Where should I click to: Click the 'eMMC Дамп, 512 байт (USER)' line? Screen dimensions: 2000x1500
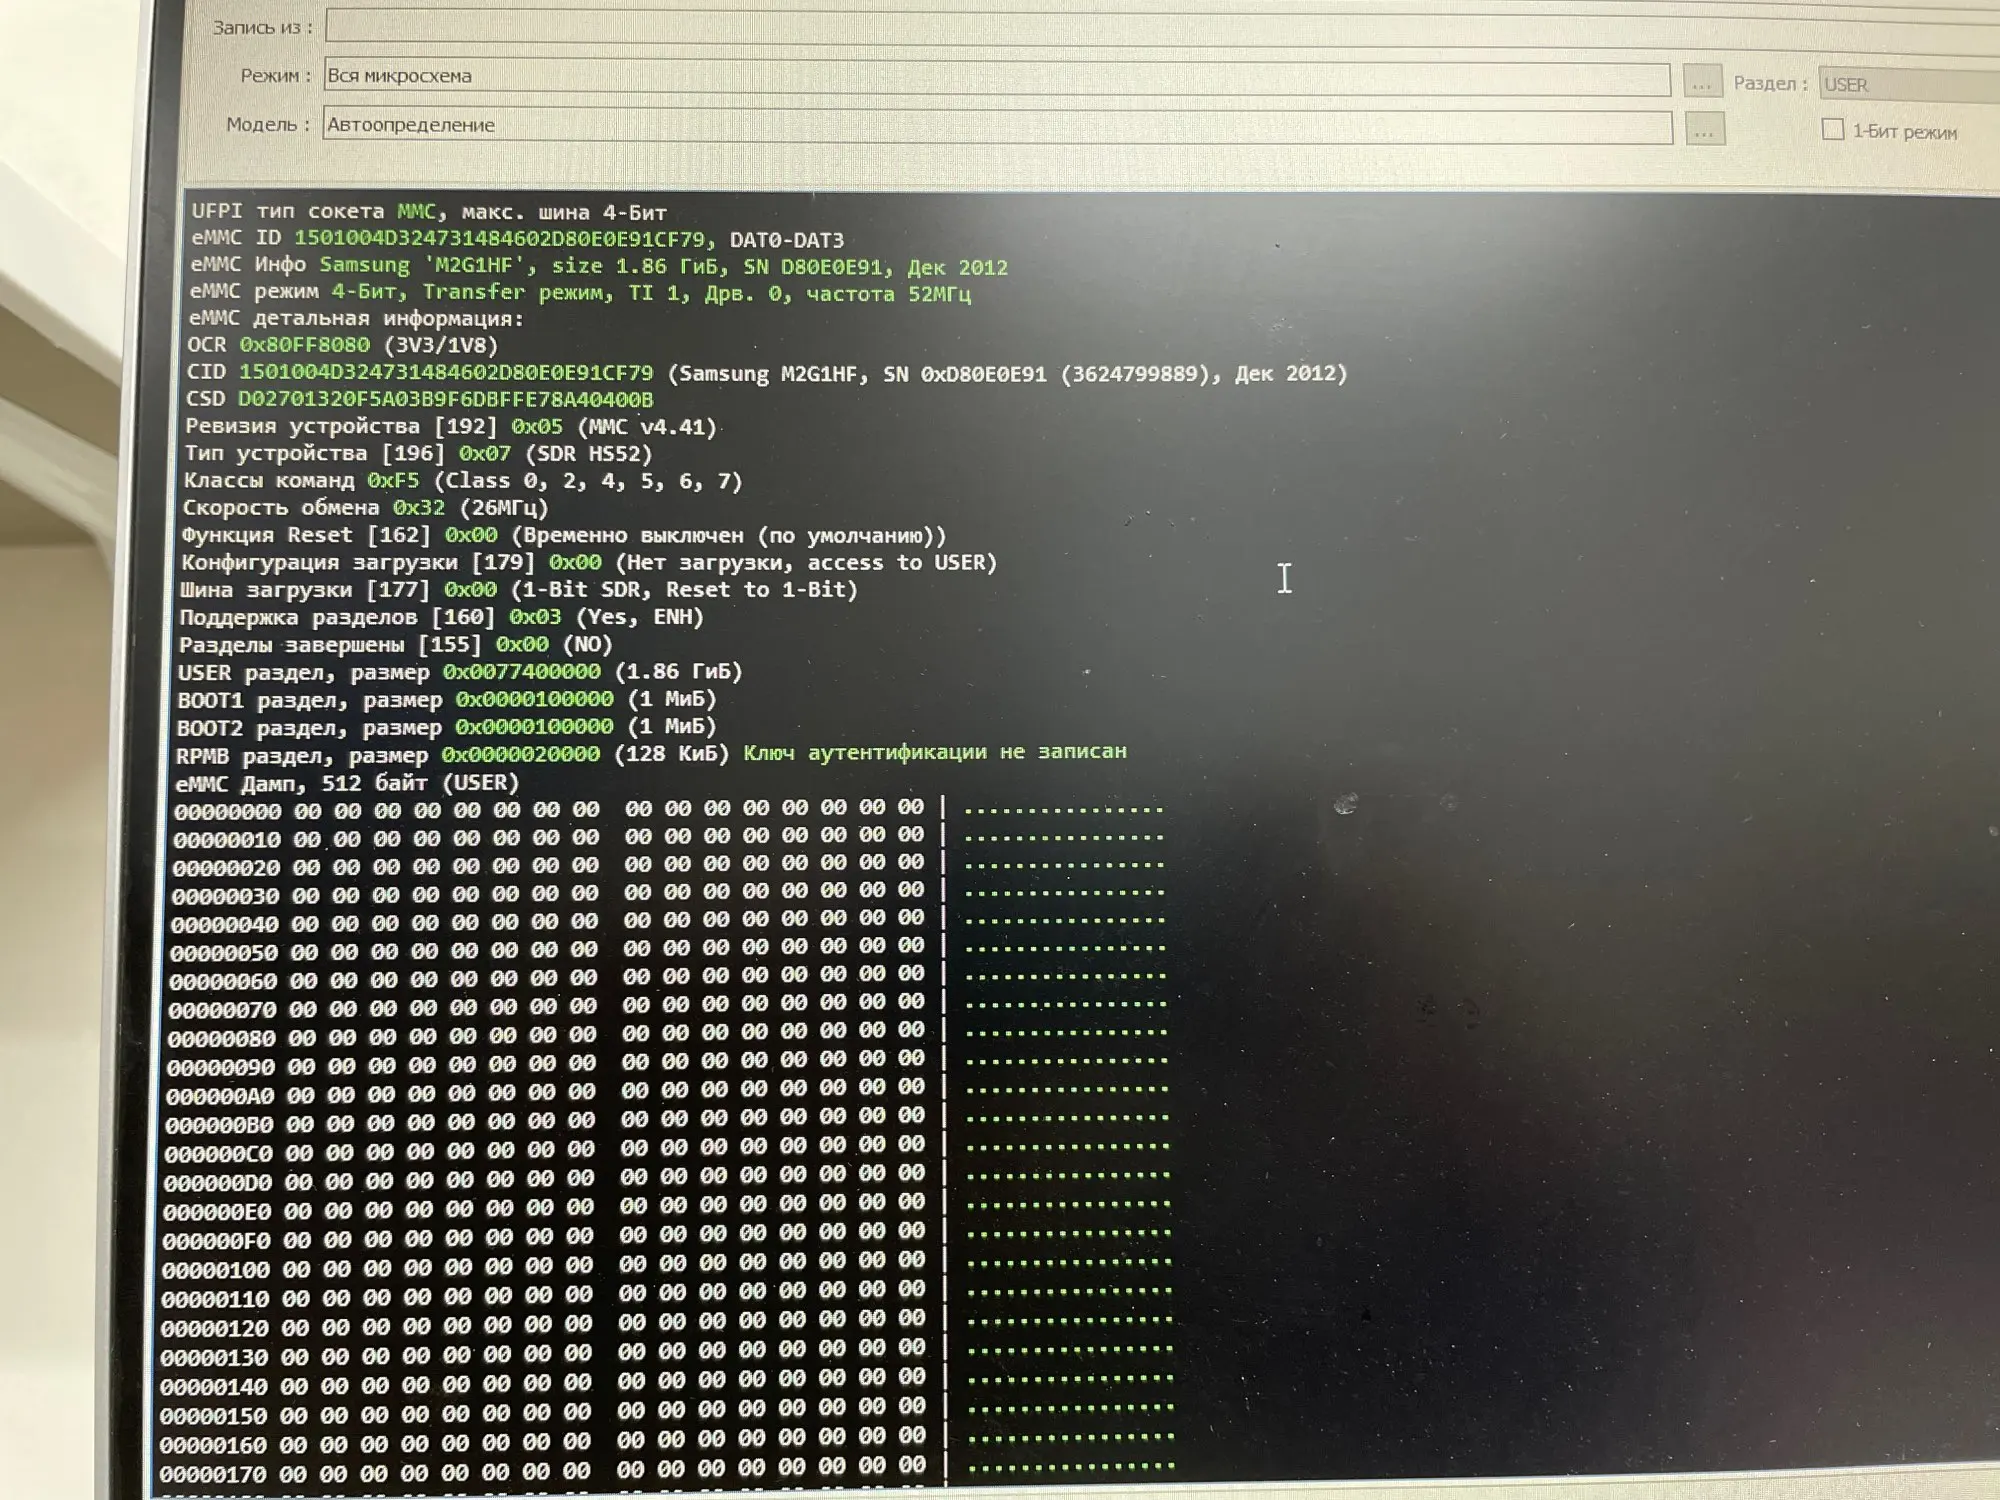[x=347, y=783]
